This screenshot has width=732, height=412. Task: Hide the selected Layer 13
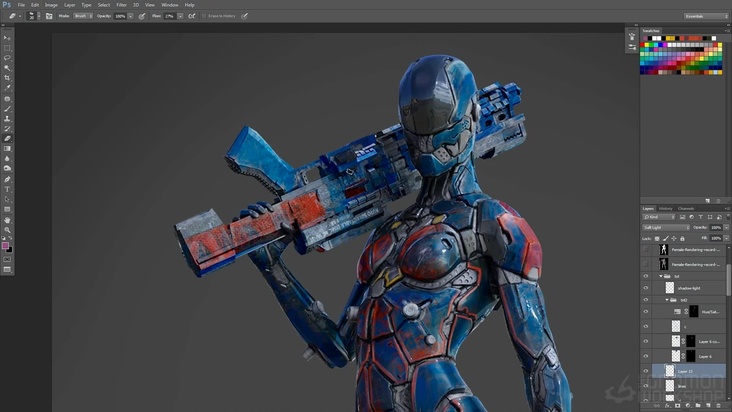pyautogui.click(x=646, y=371)
